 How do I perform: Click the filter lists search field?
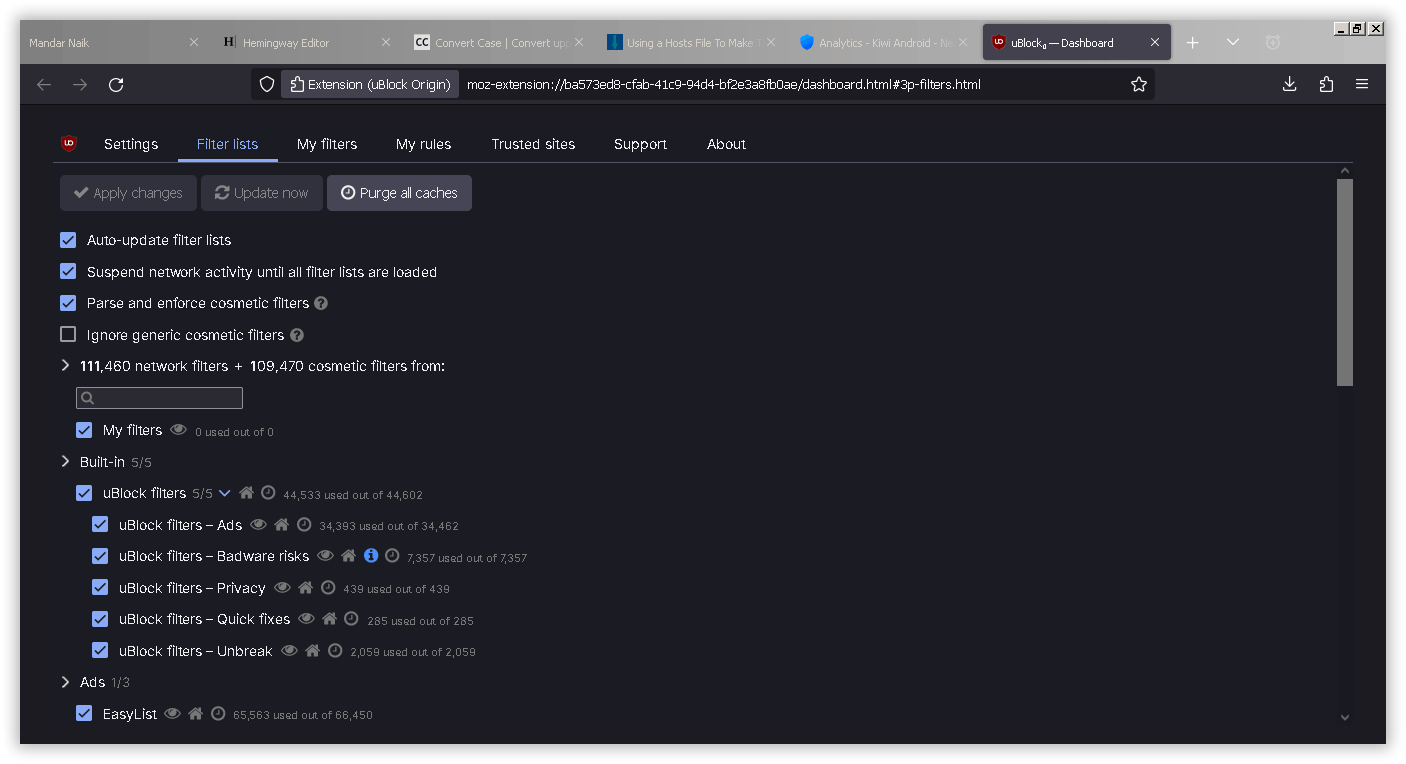[x=159, y=398]
